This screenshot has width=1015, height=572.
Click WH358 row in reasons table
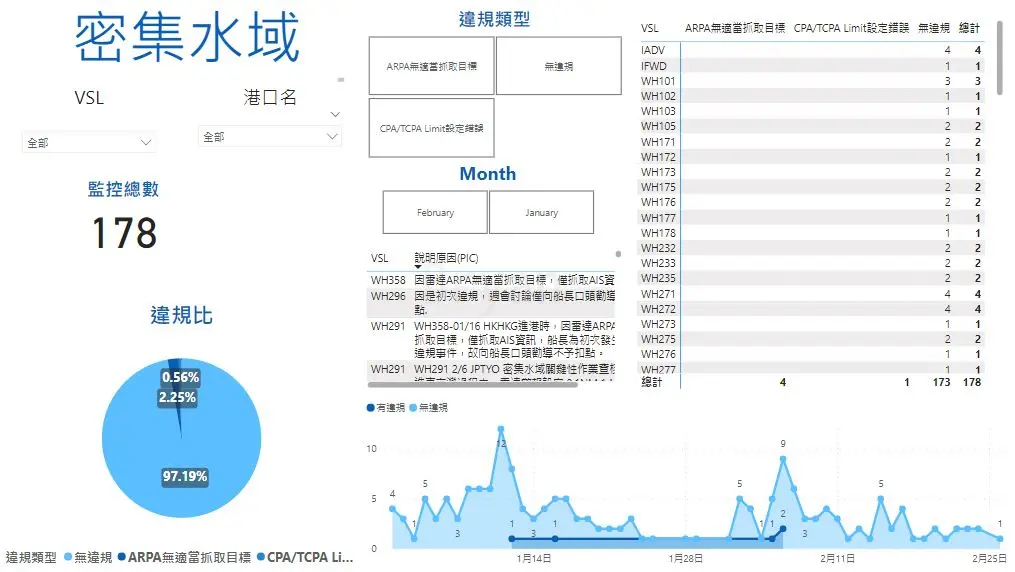point(492,280)
